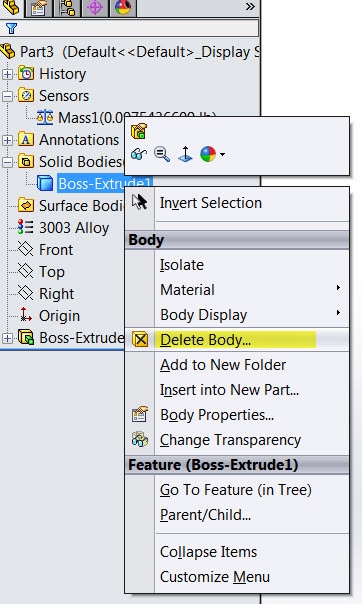Open the Appearances dropdown arrow

pos(223,154)
